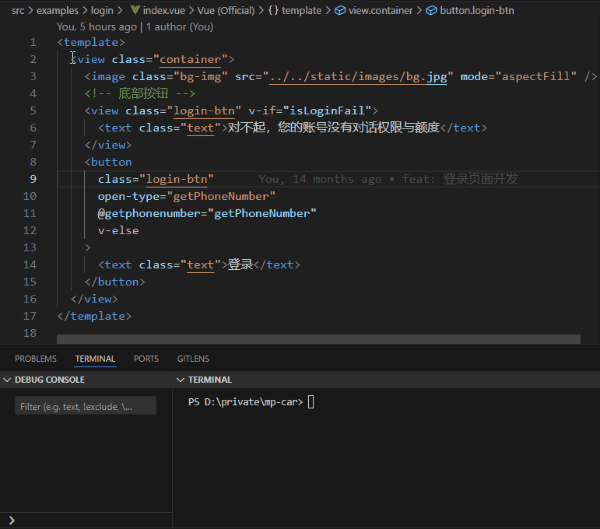Click closing </view> tag on line 7
600x529 pixels.
click(x=108, y=145)
